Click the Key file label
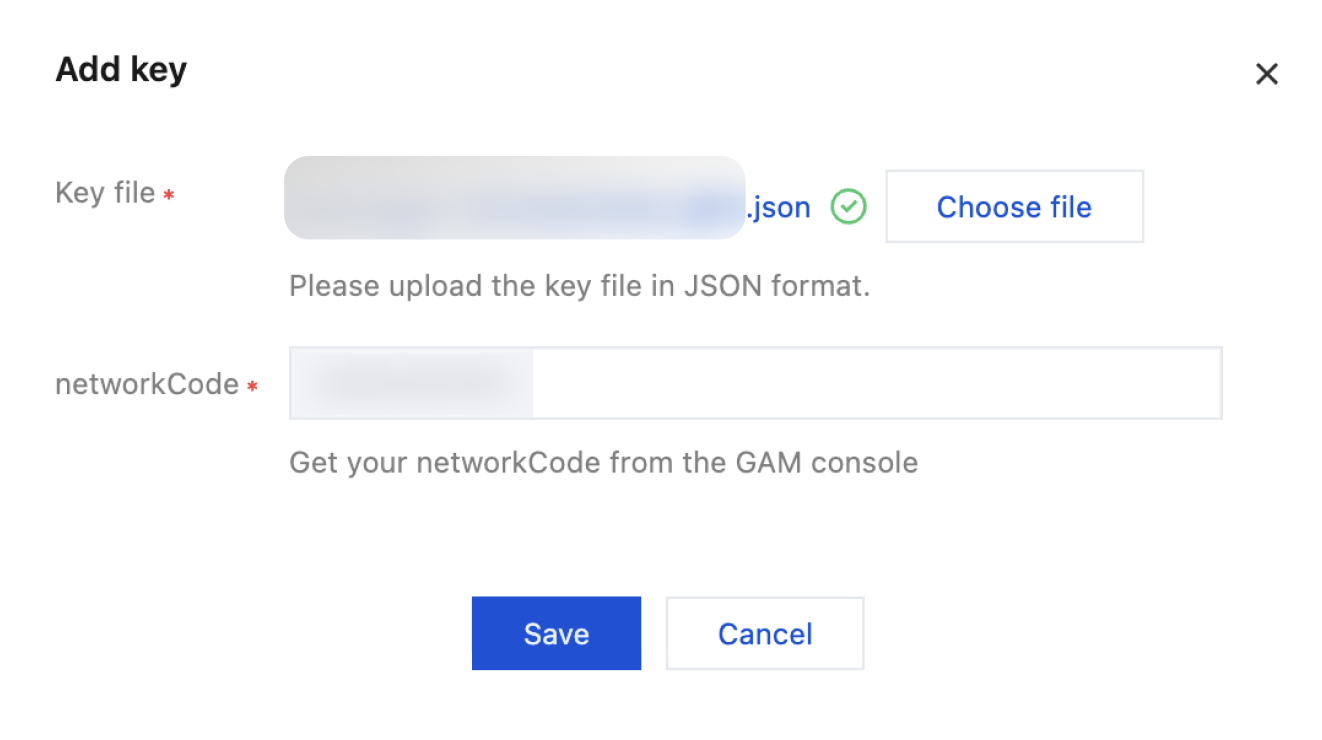 [x=105, y=192]
